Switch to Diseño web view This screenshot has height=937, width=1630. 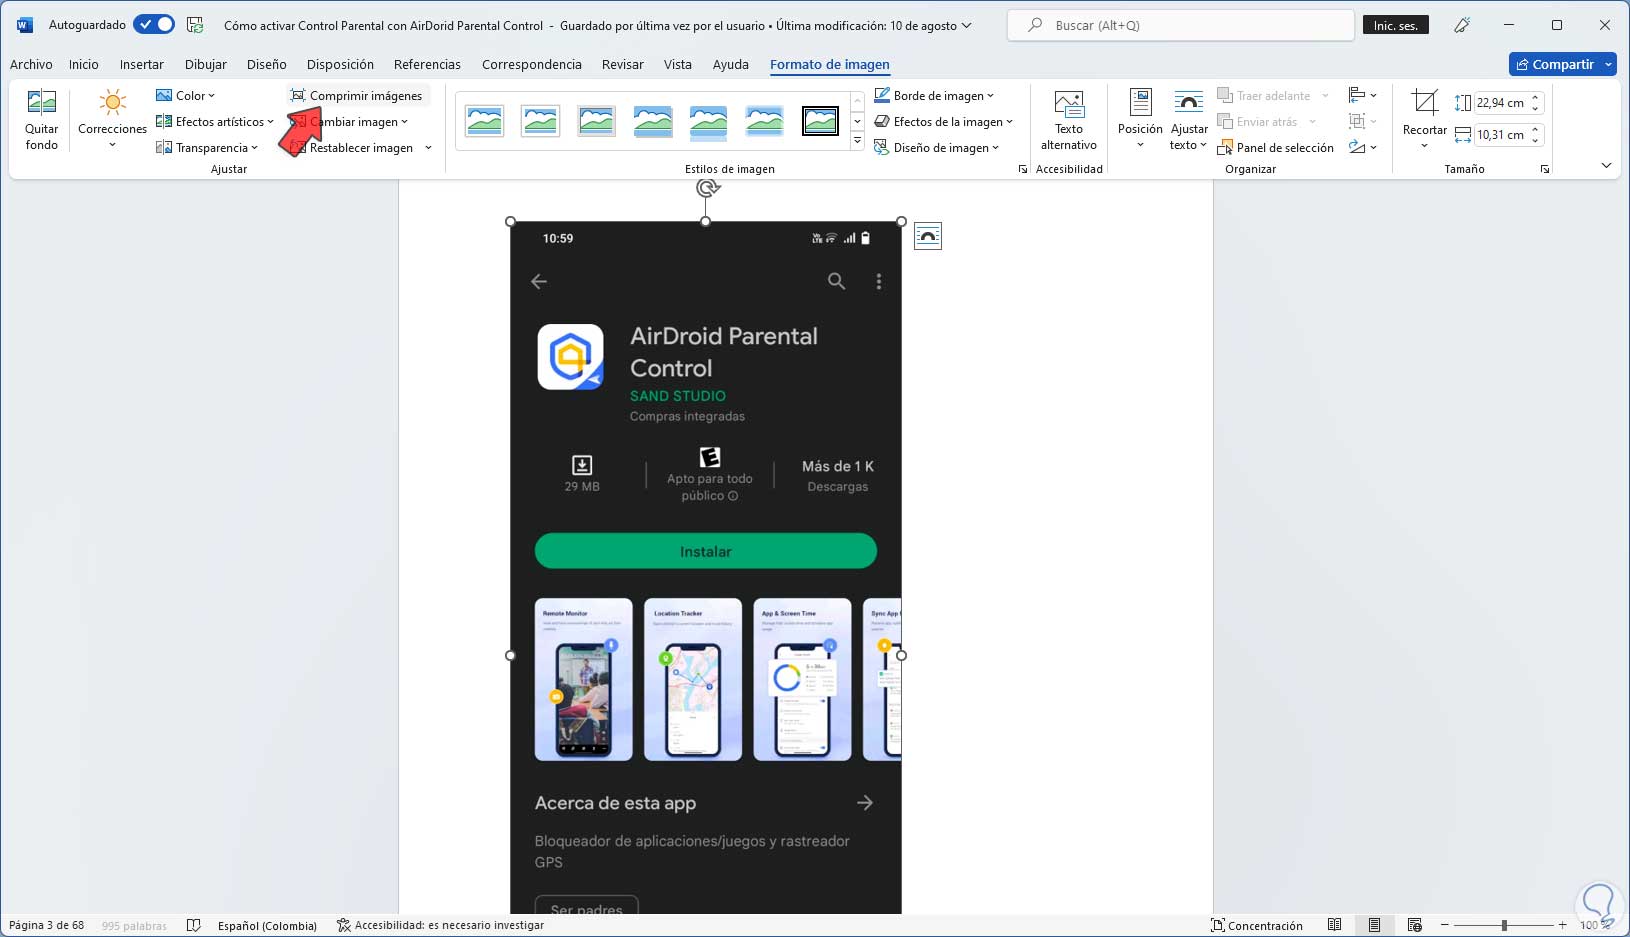[1415, 925]
